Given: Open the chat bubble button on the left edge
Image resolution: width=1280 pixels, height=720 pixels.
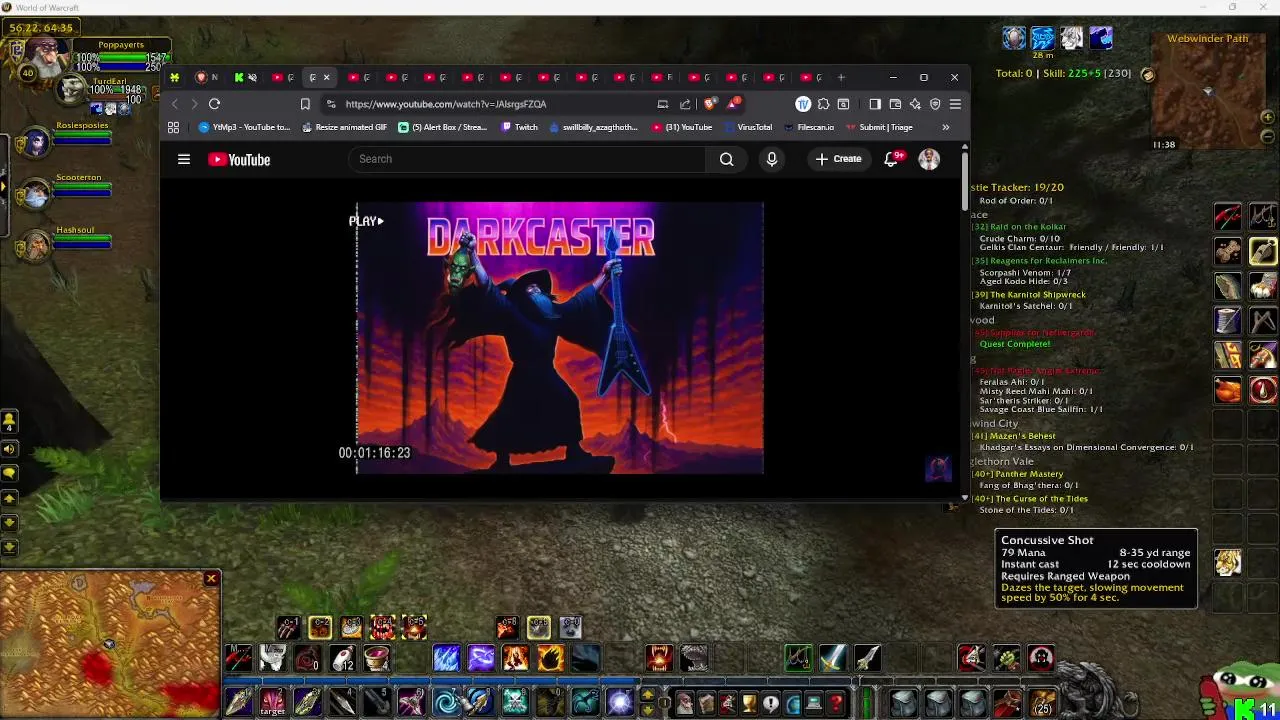Looking at the screenshot, I should click(10, 473).
